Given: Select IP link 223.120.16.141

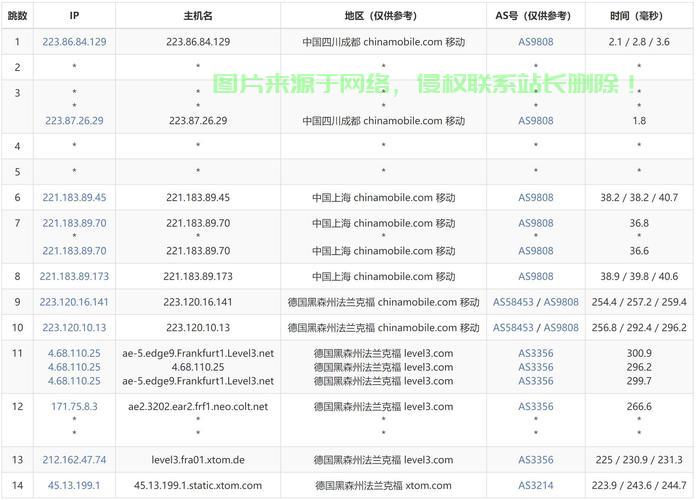Looking at the screenshot, I should [74, 302].
